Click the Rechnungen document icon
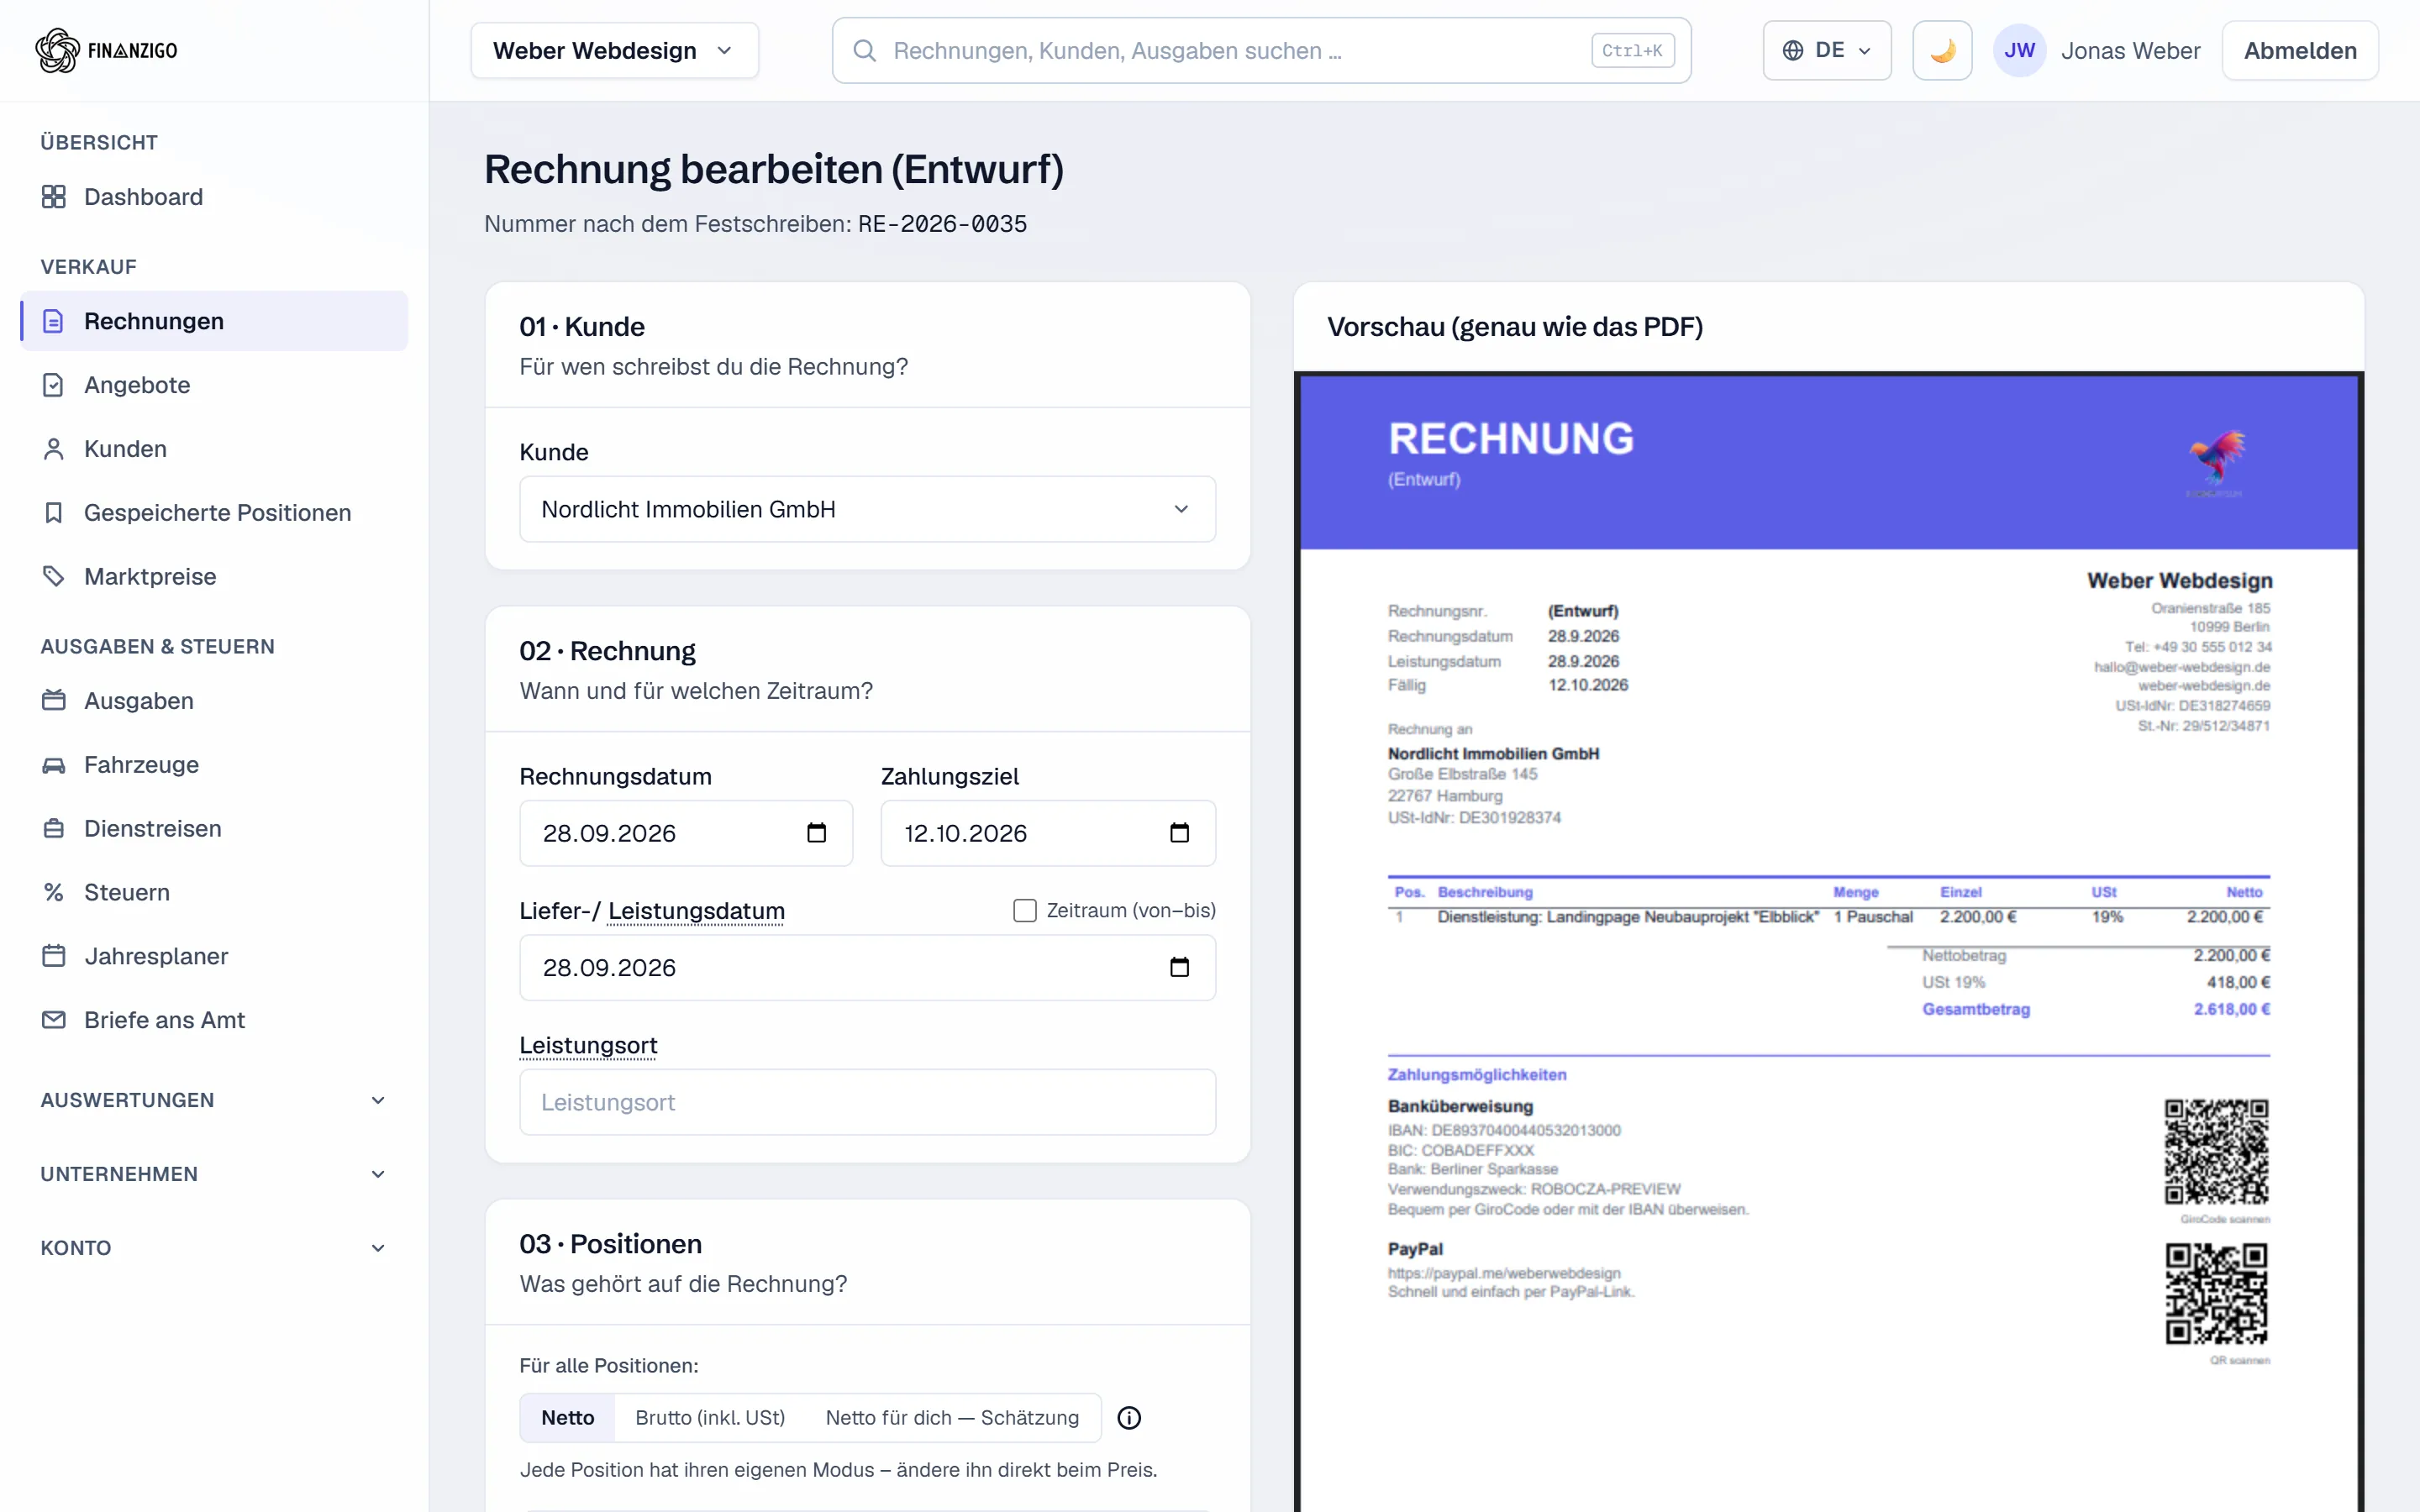 click(x=54, y=321)
